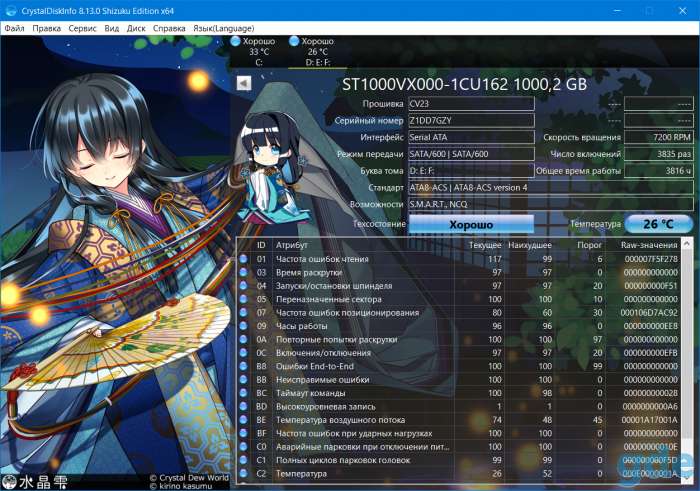Select the Частота ошибок позиционирования row
Image resolution: width=700 pixels, height=491 pixels.
459,312
